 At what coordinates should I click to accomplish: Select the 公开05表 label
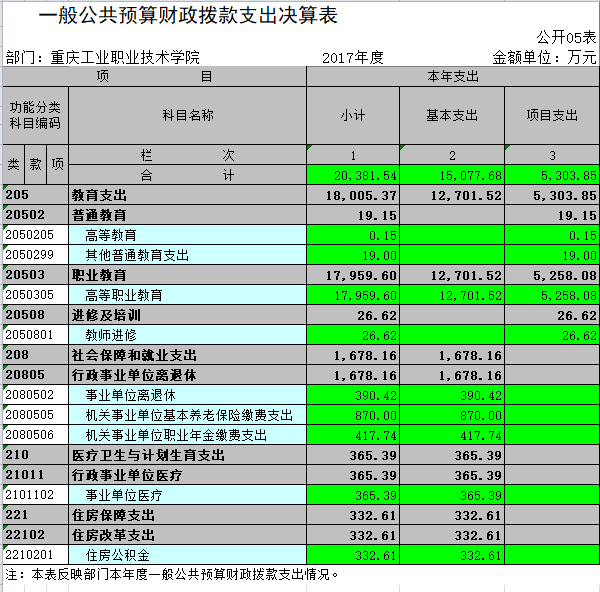(566, 37)
